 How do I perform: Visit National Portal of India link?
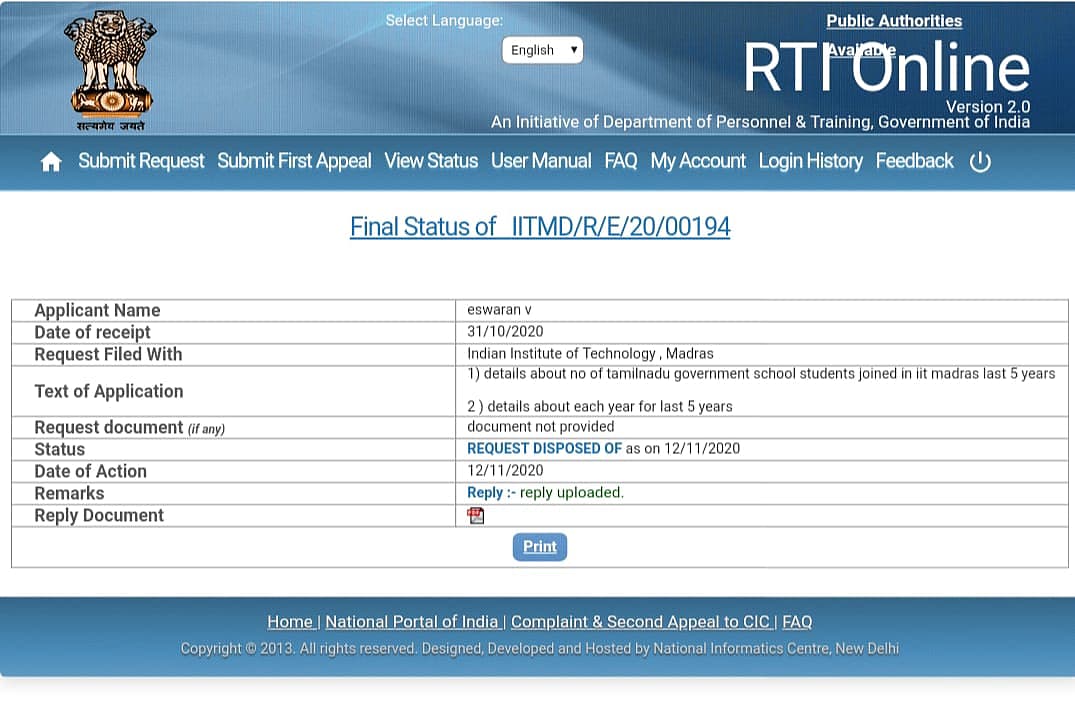(x=412, y=622)
